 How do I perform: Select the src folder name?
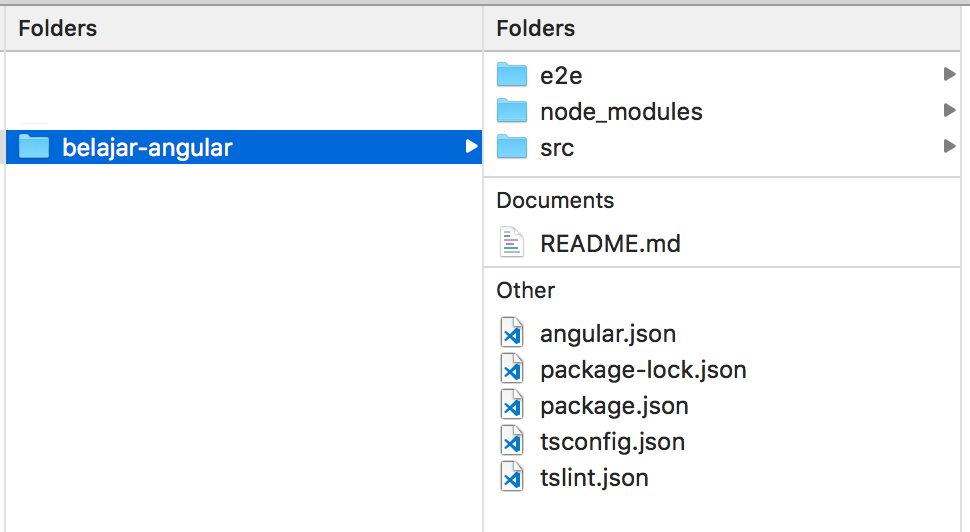(x=557, y=148)
